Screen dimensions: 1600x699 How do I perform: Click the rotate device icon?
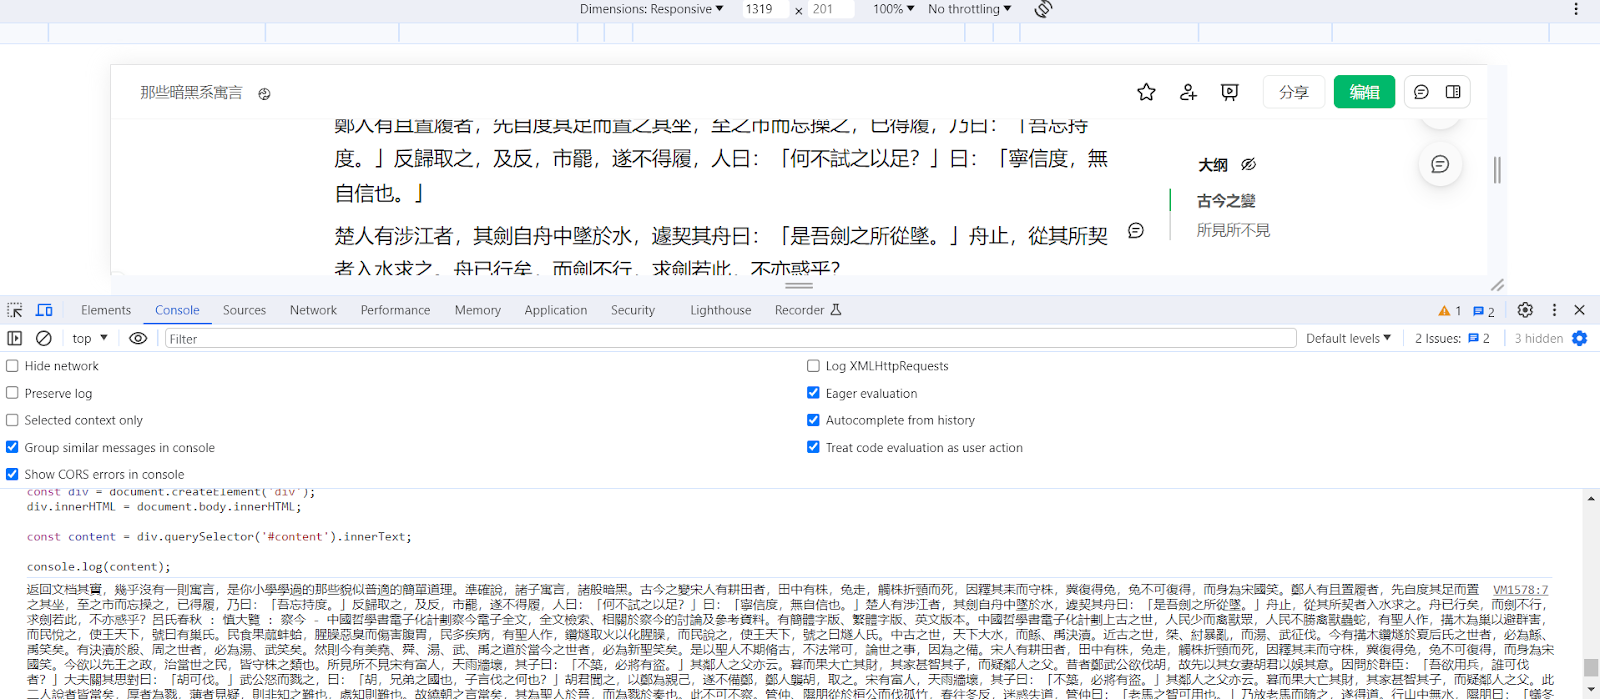click(1043, 9)
